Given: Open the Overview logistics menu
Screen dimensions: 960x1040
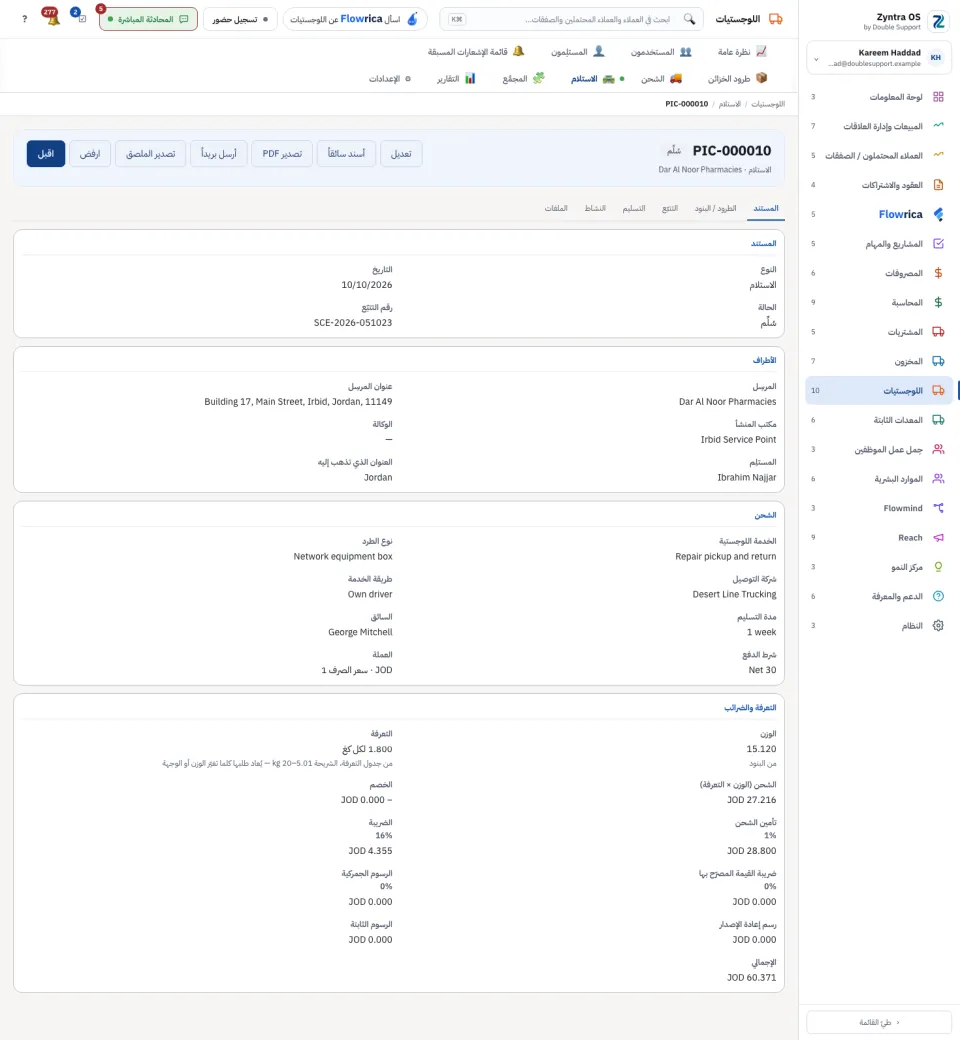Looking at the screenshot, I should point(742,52).
